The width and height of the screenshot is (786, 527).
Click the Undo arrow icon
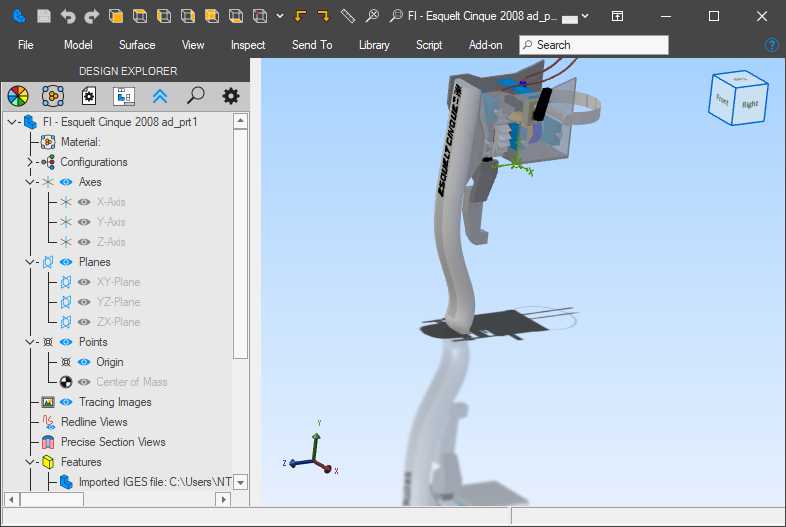point(67,16)
